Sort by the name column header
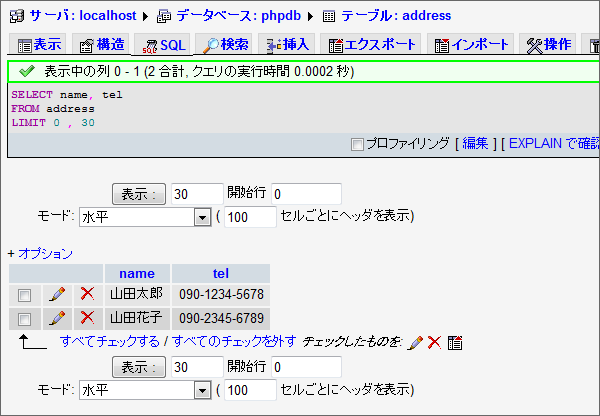The height and width of the screenshot is (416, 600). (137, 274)
